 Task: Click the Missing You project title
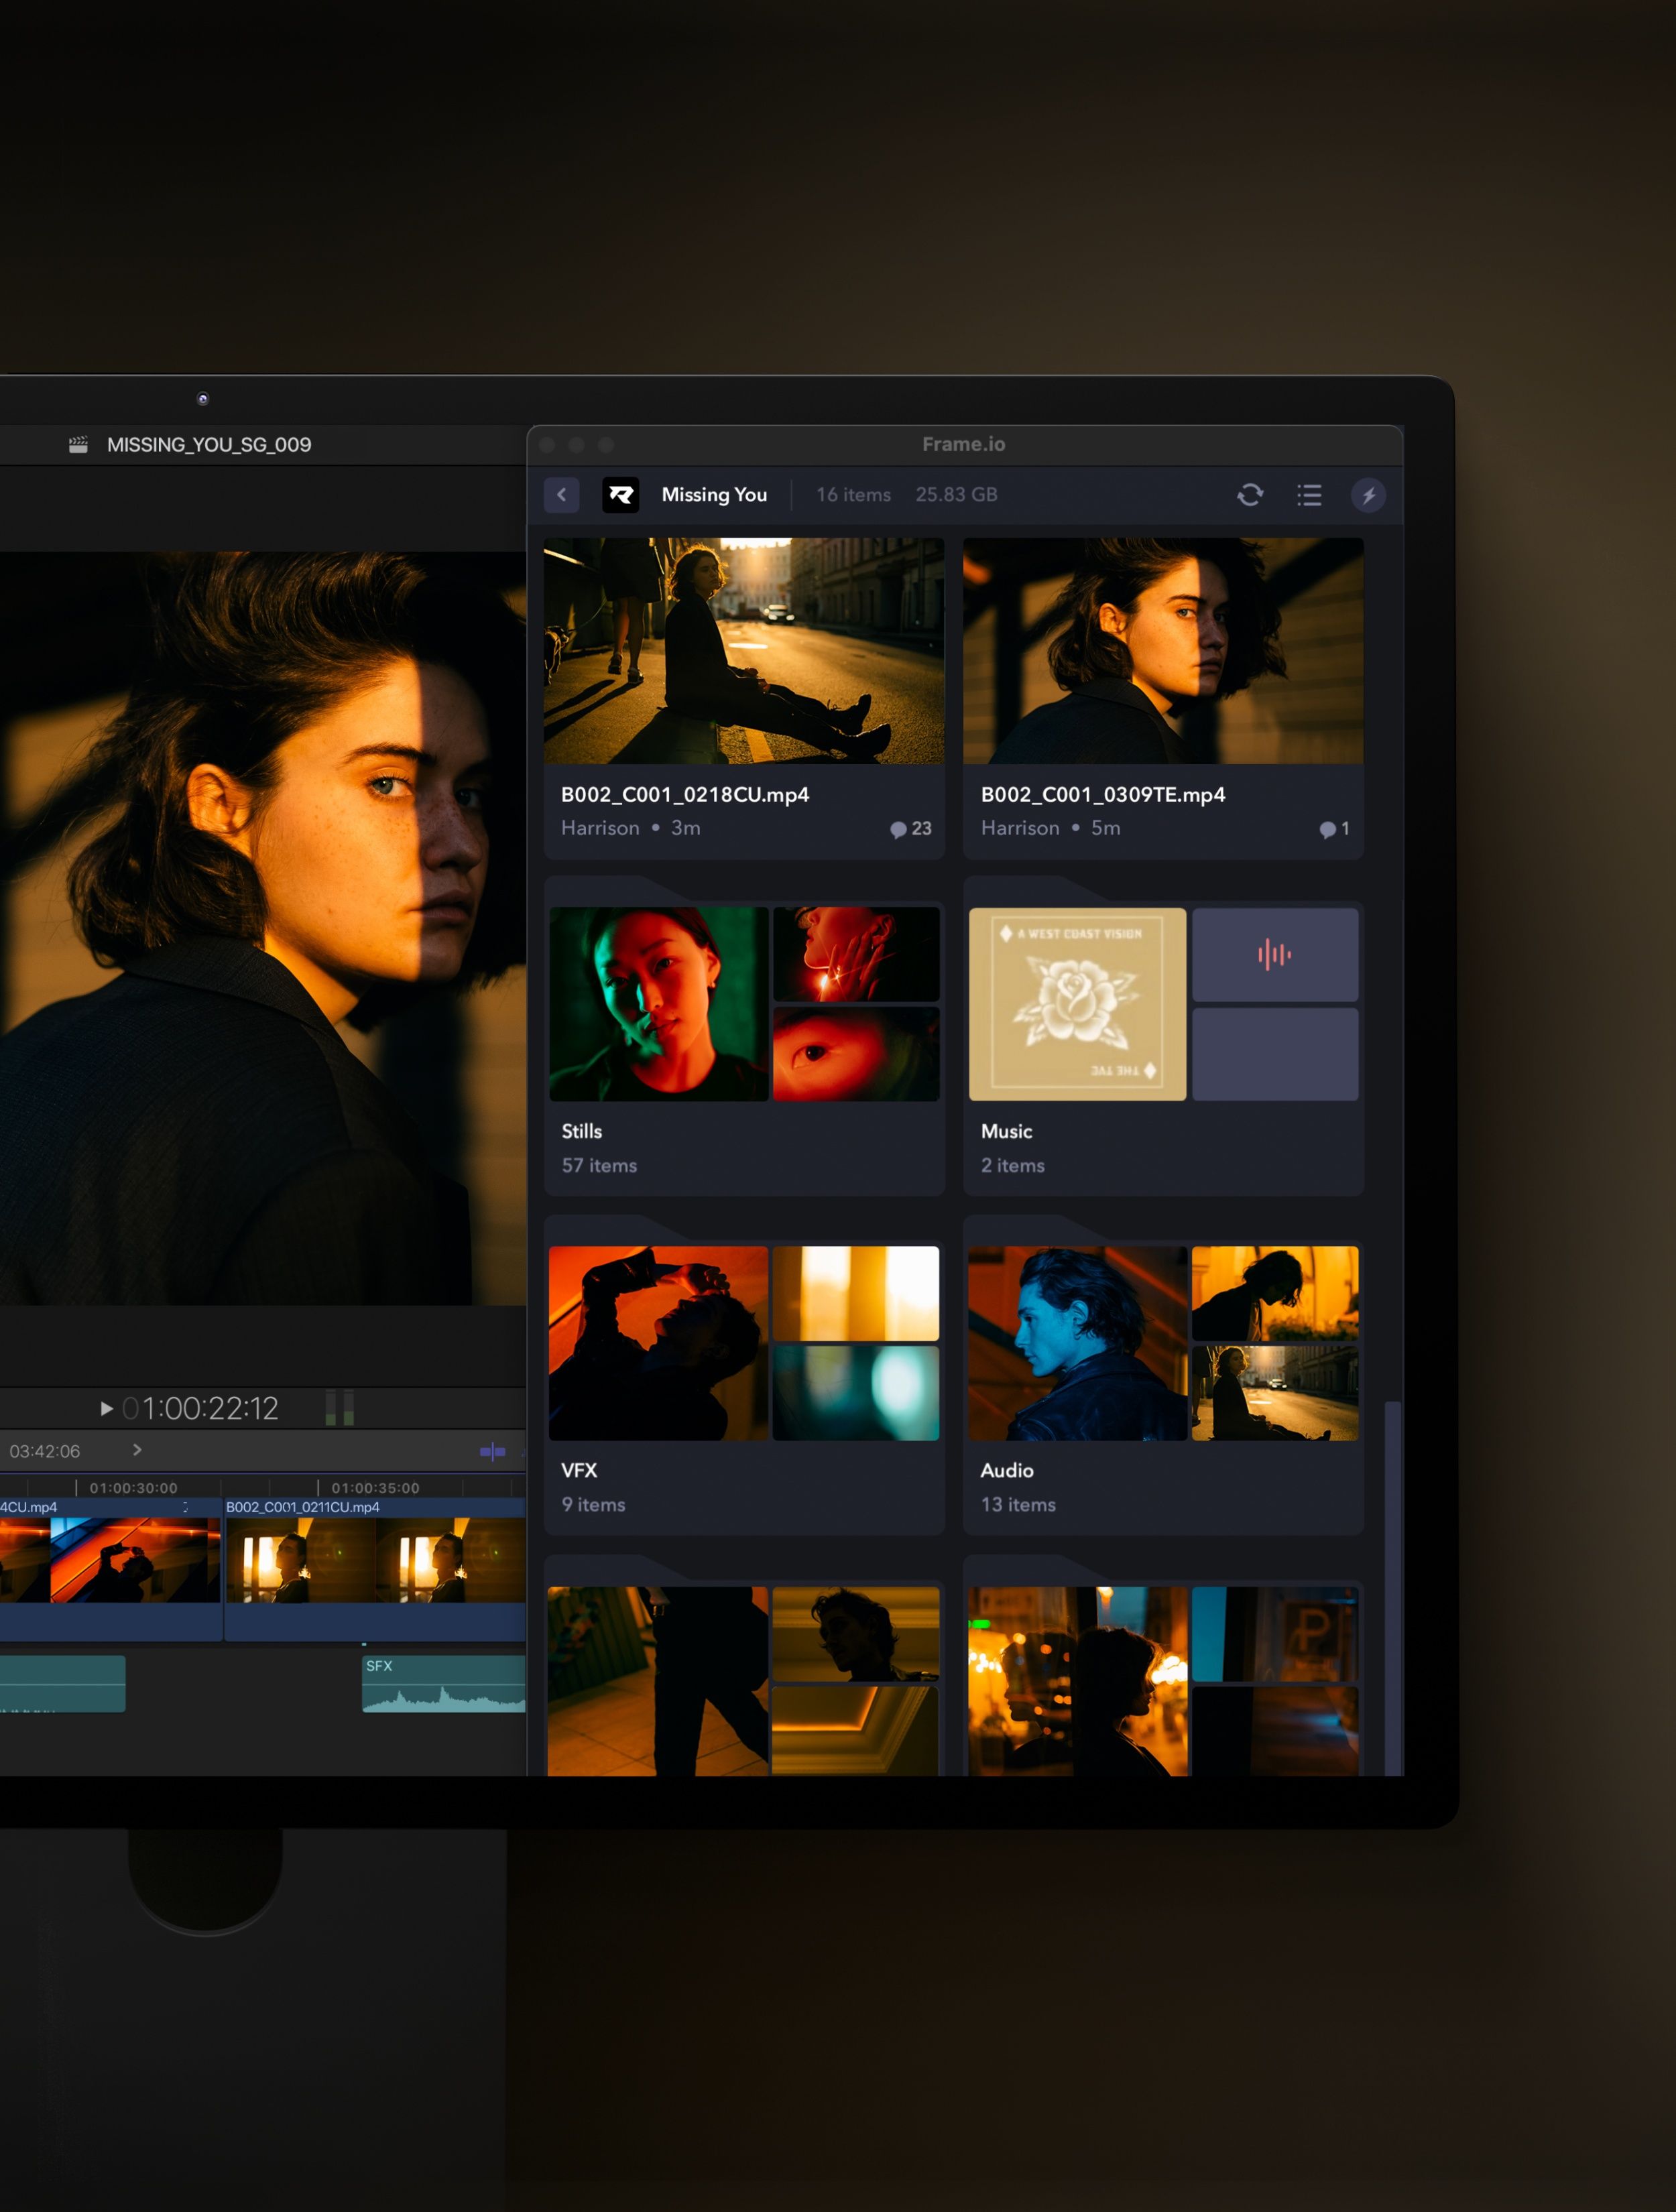pyautogui.click(x=714, y=495)
